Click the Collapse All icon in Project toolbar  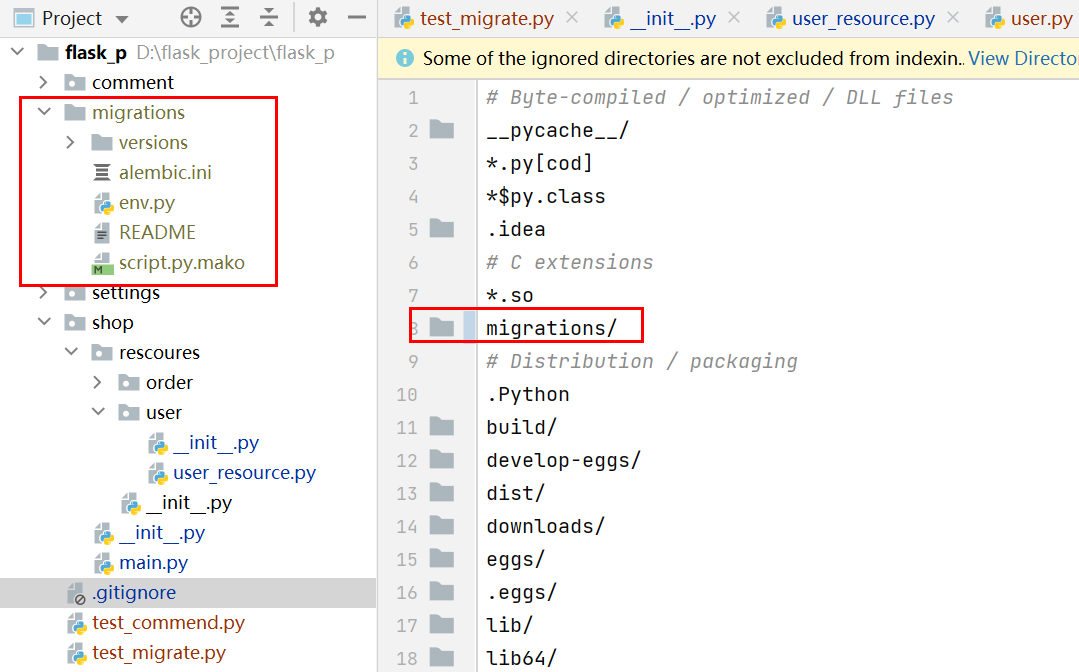(x=269, y=17)
